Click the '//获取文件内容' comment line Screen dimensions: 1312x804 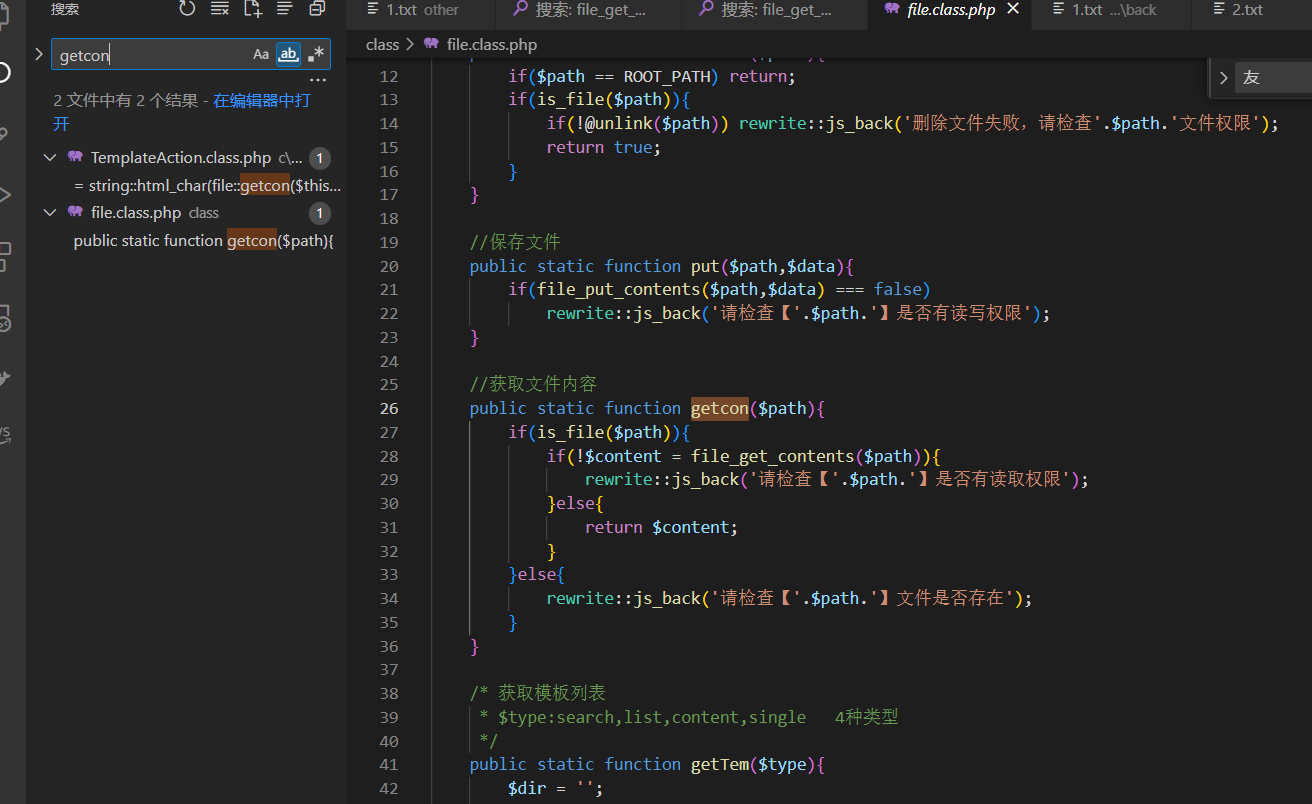point(534,384)
